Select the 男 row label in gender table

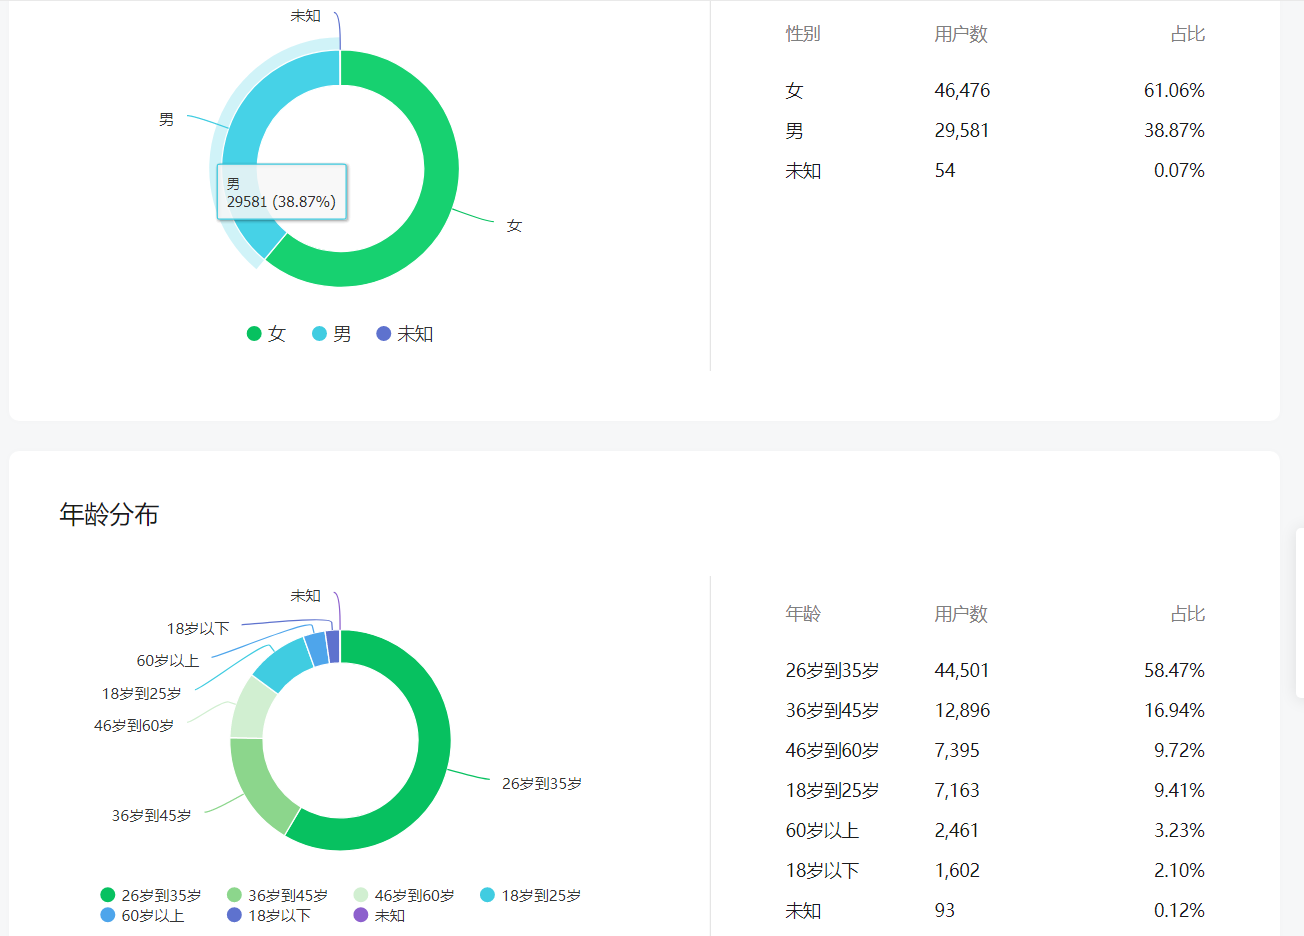(794, 131)
